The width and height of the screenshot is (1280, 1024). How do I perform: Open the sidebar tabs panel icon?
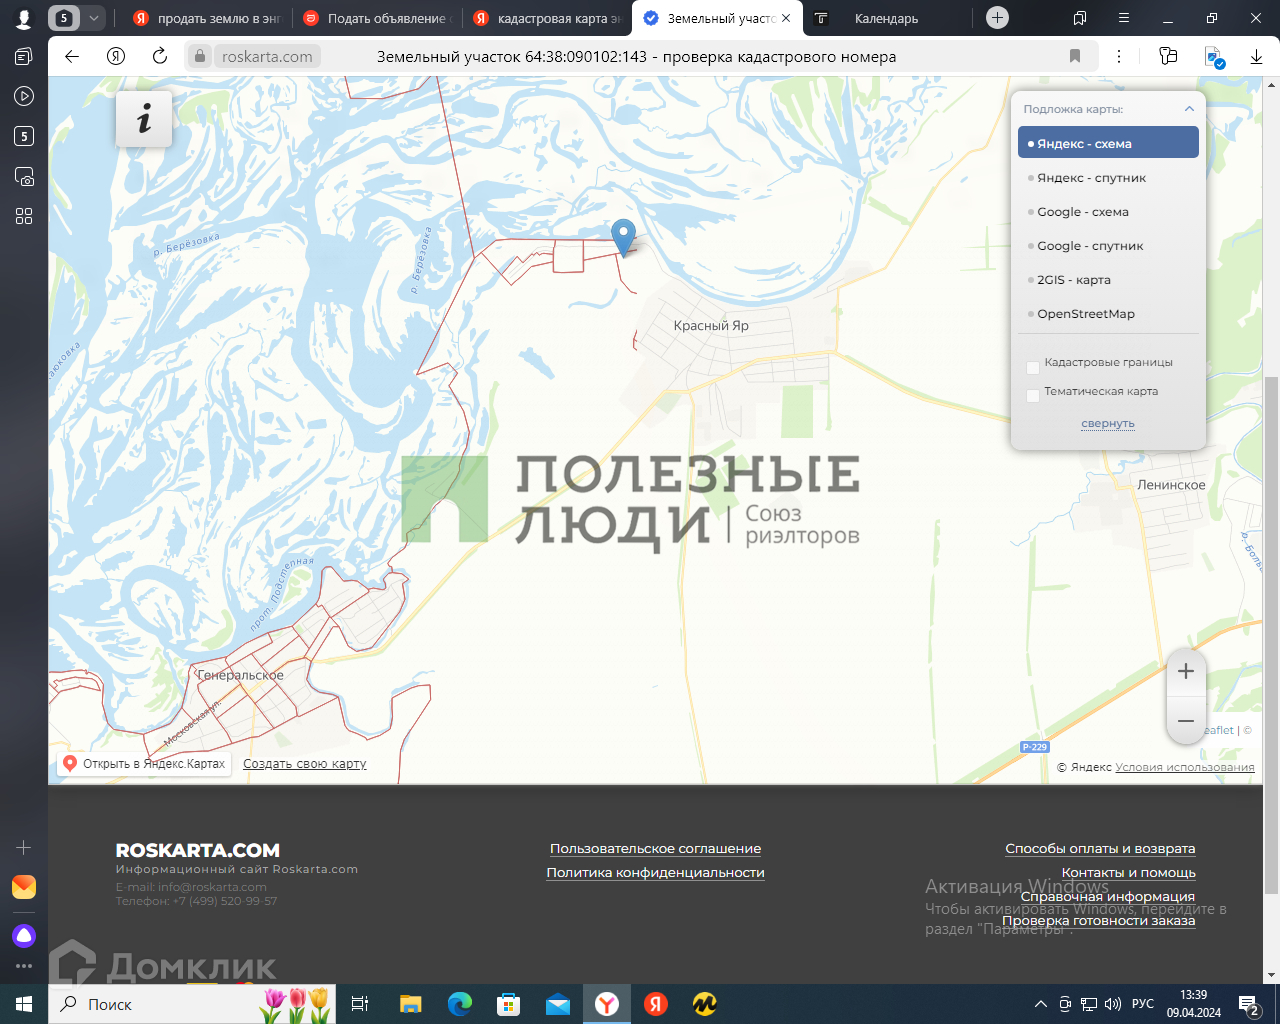(24, 57)
